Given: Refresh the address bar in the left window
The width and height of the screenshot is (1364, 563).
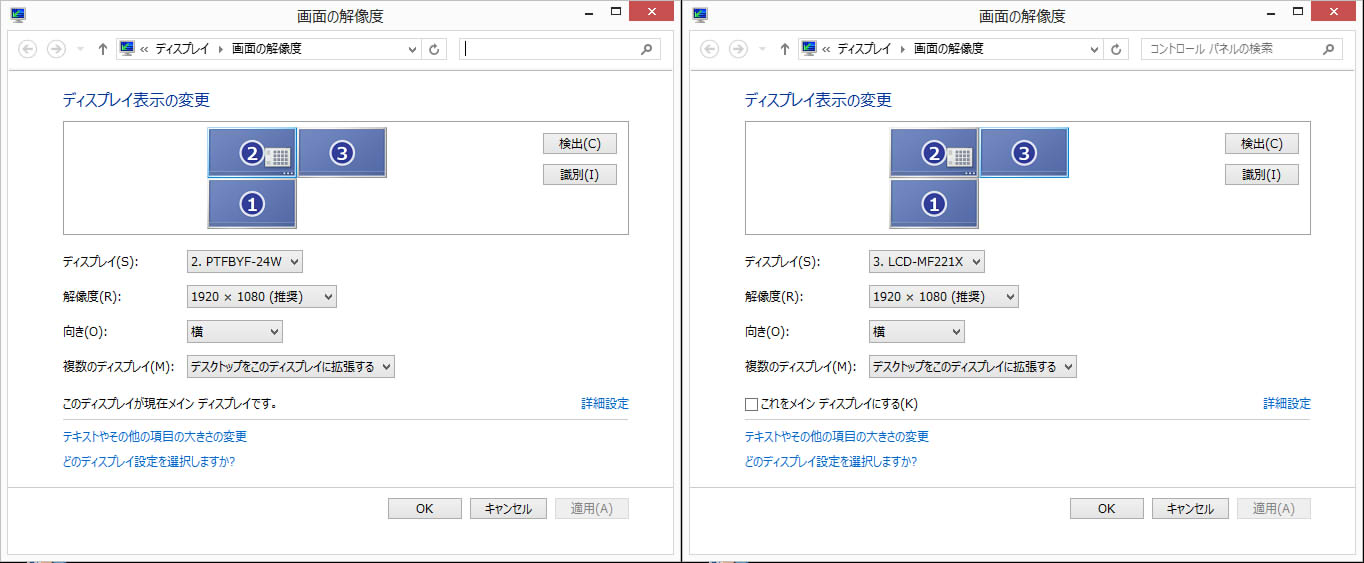Looking at the screenshot, I should point(434,49).
